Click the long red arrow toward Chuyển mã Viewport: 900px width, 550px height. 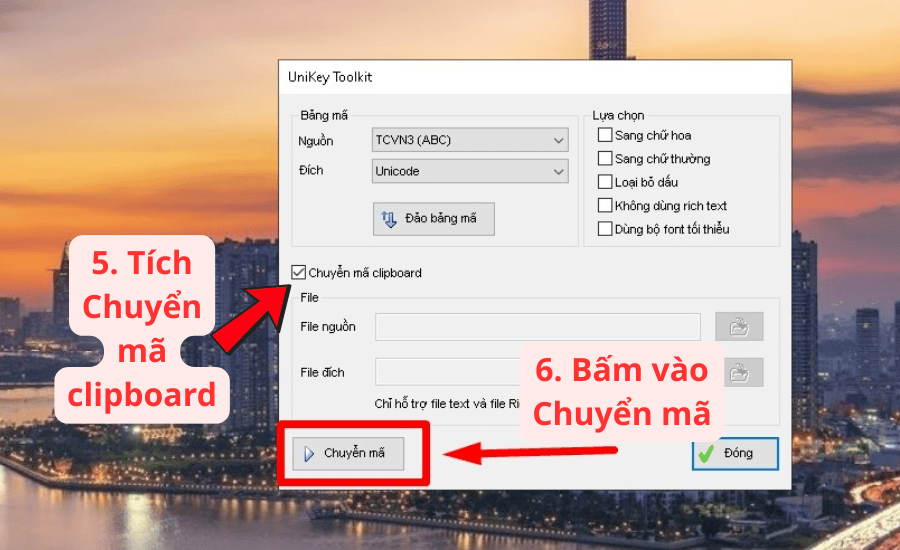(x=530, y=454)
